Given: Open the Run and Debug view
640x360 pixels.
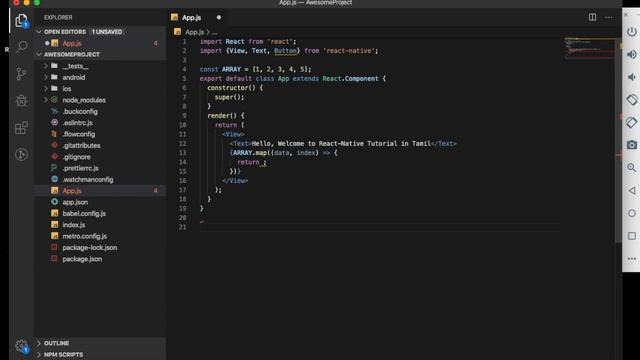Looking at the screenshot, I should pos(21,101).
